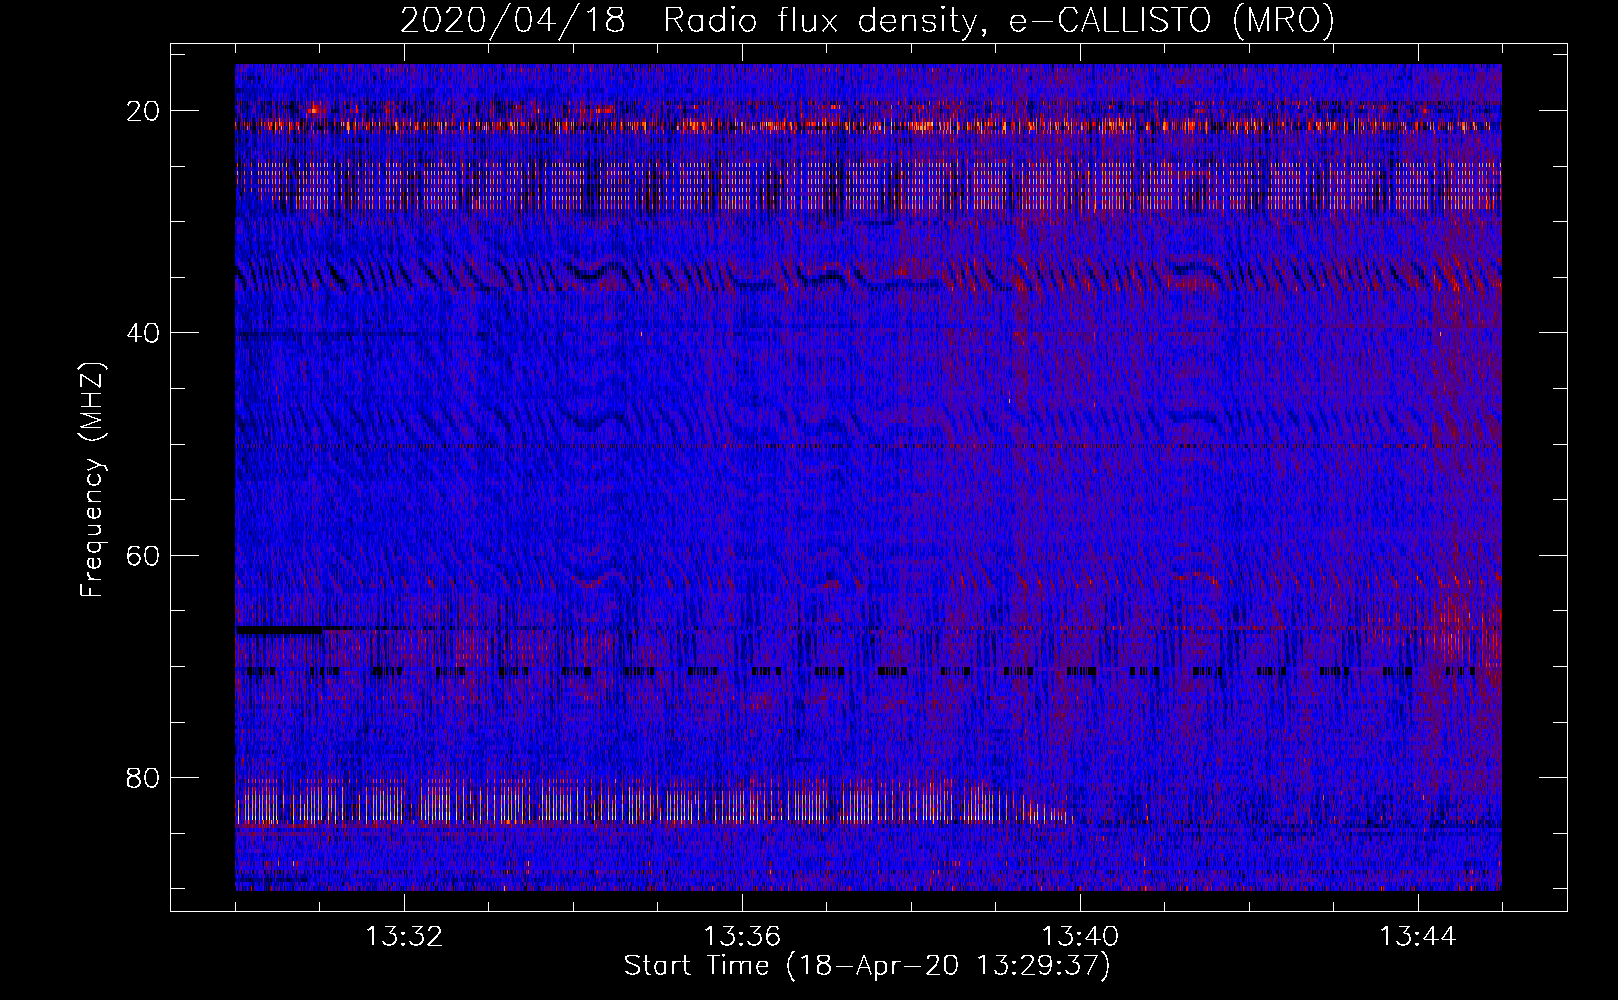1618x1000 pixels.
Task: Click the 20 MHz frequency tick label
Action: point(144,111)
